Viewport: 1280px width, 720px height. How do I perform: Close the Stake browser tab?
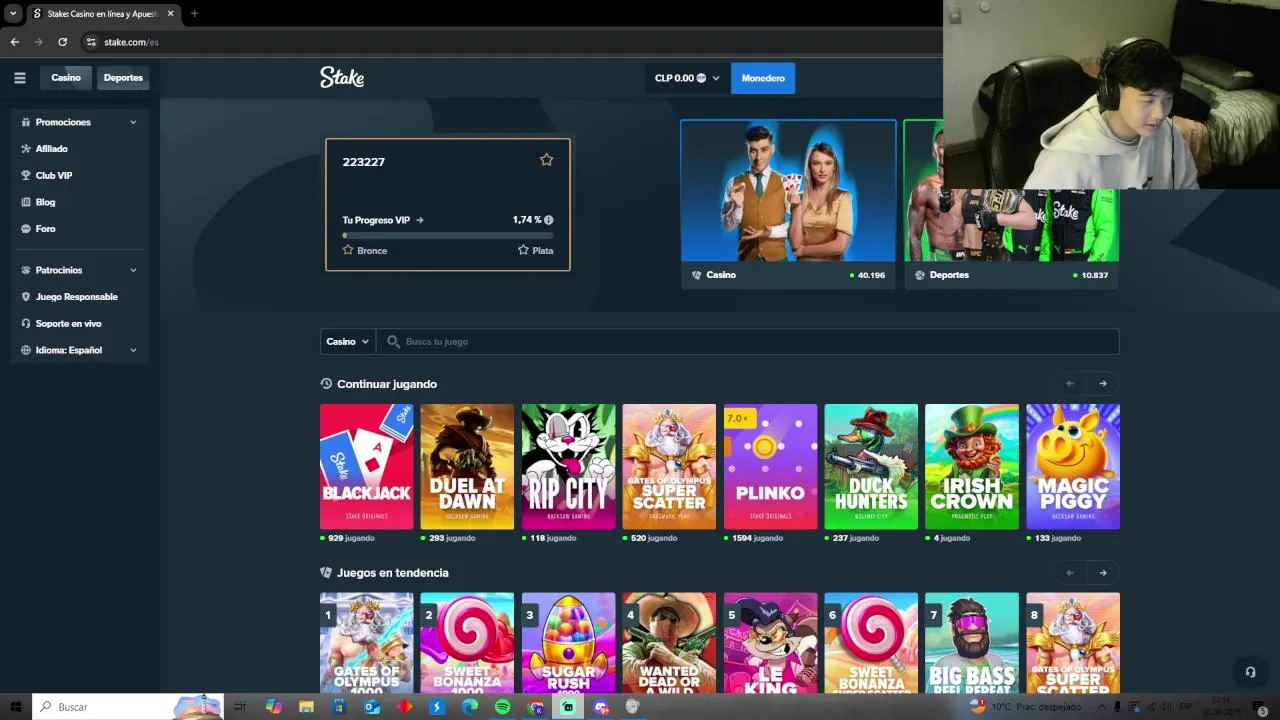(171, 14)
